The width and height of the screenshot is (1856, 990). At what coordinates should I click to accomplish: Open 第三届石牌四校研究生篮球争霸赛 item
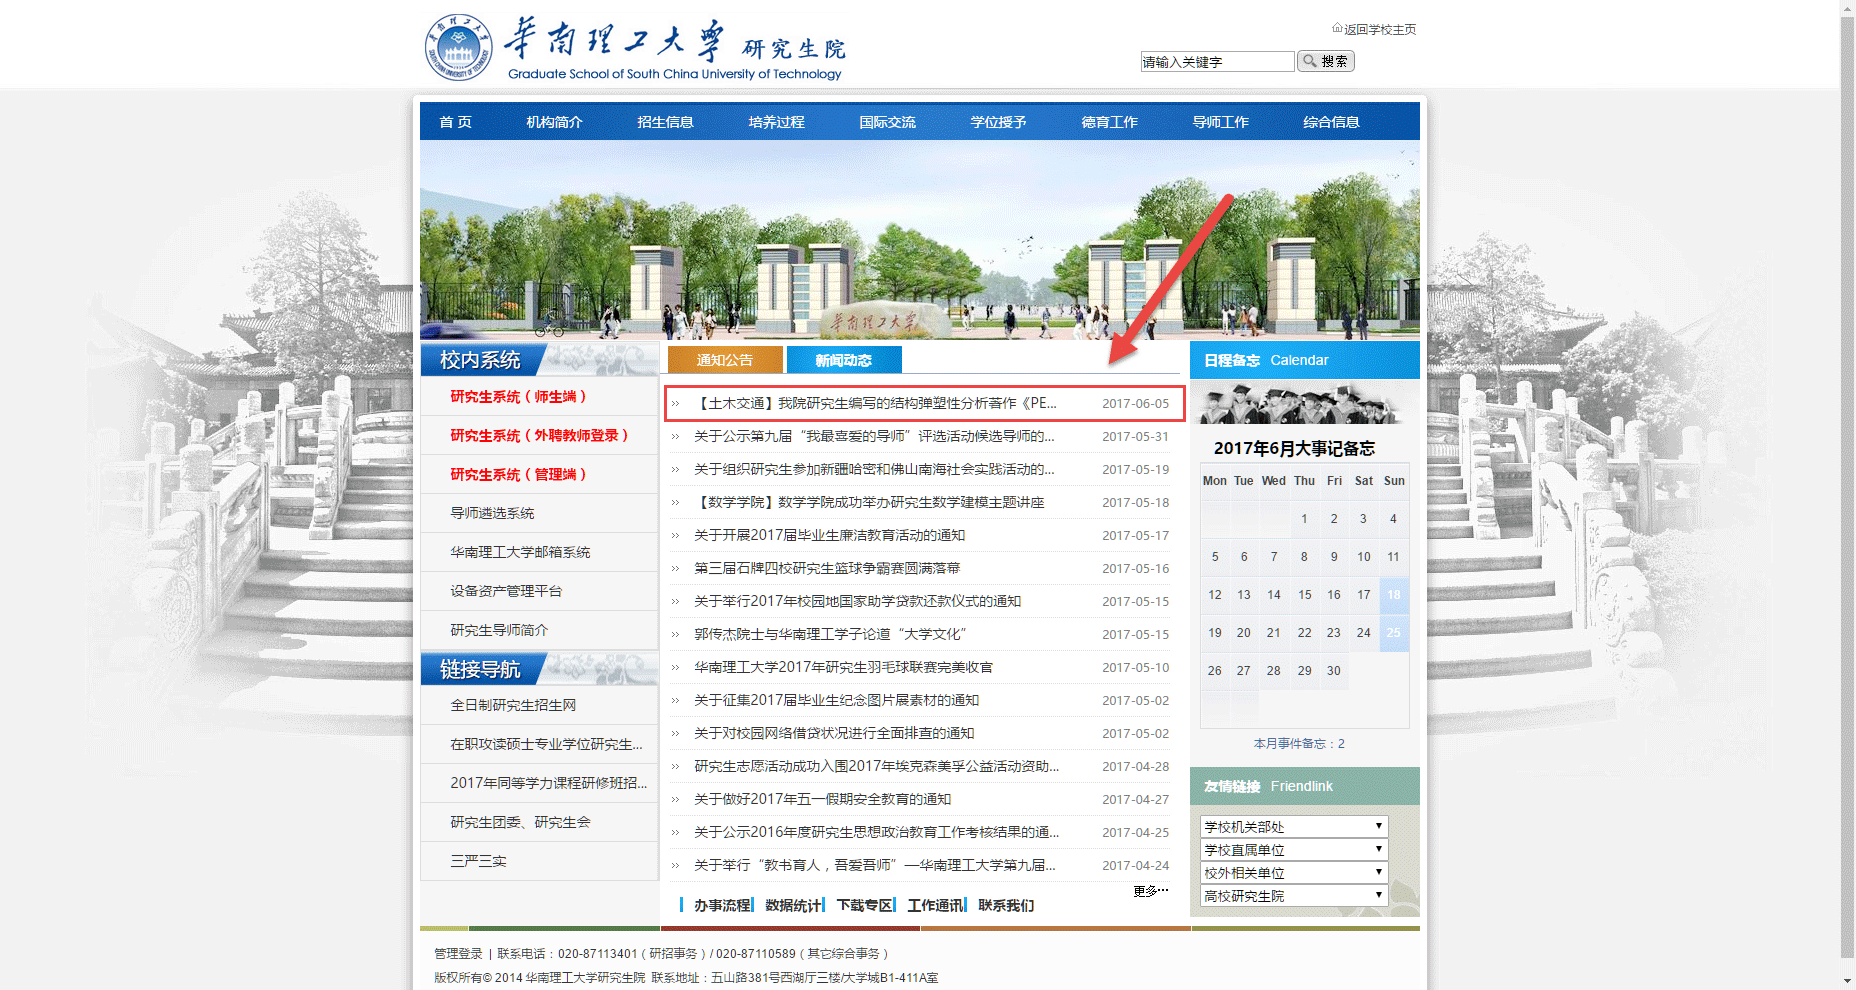(827, 568)
